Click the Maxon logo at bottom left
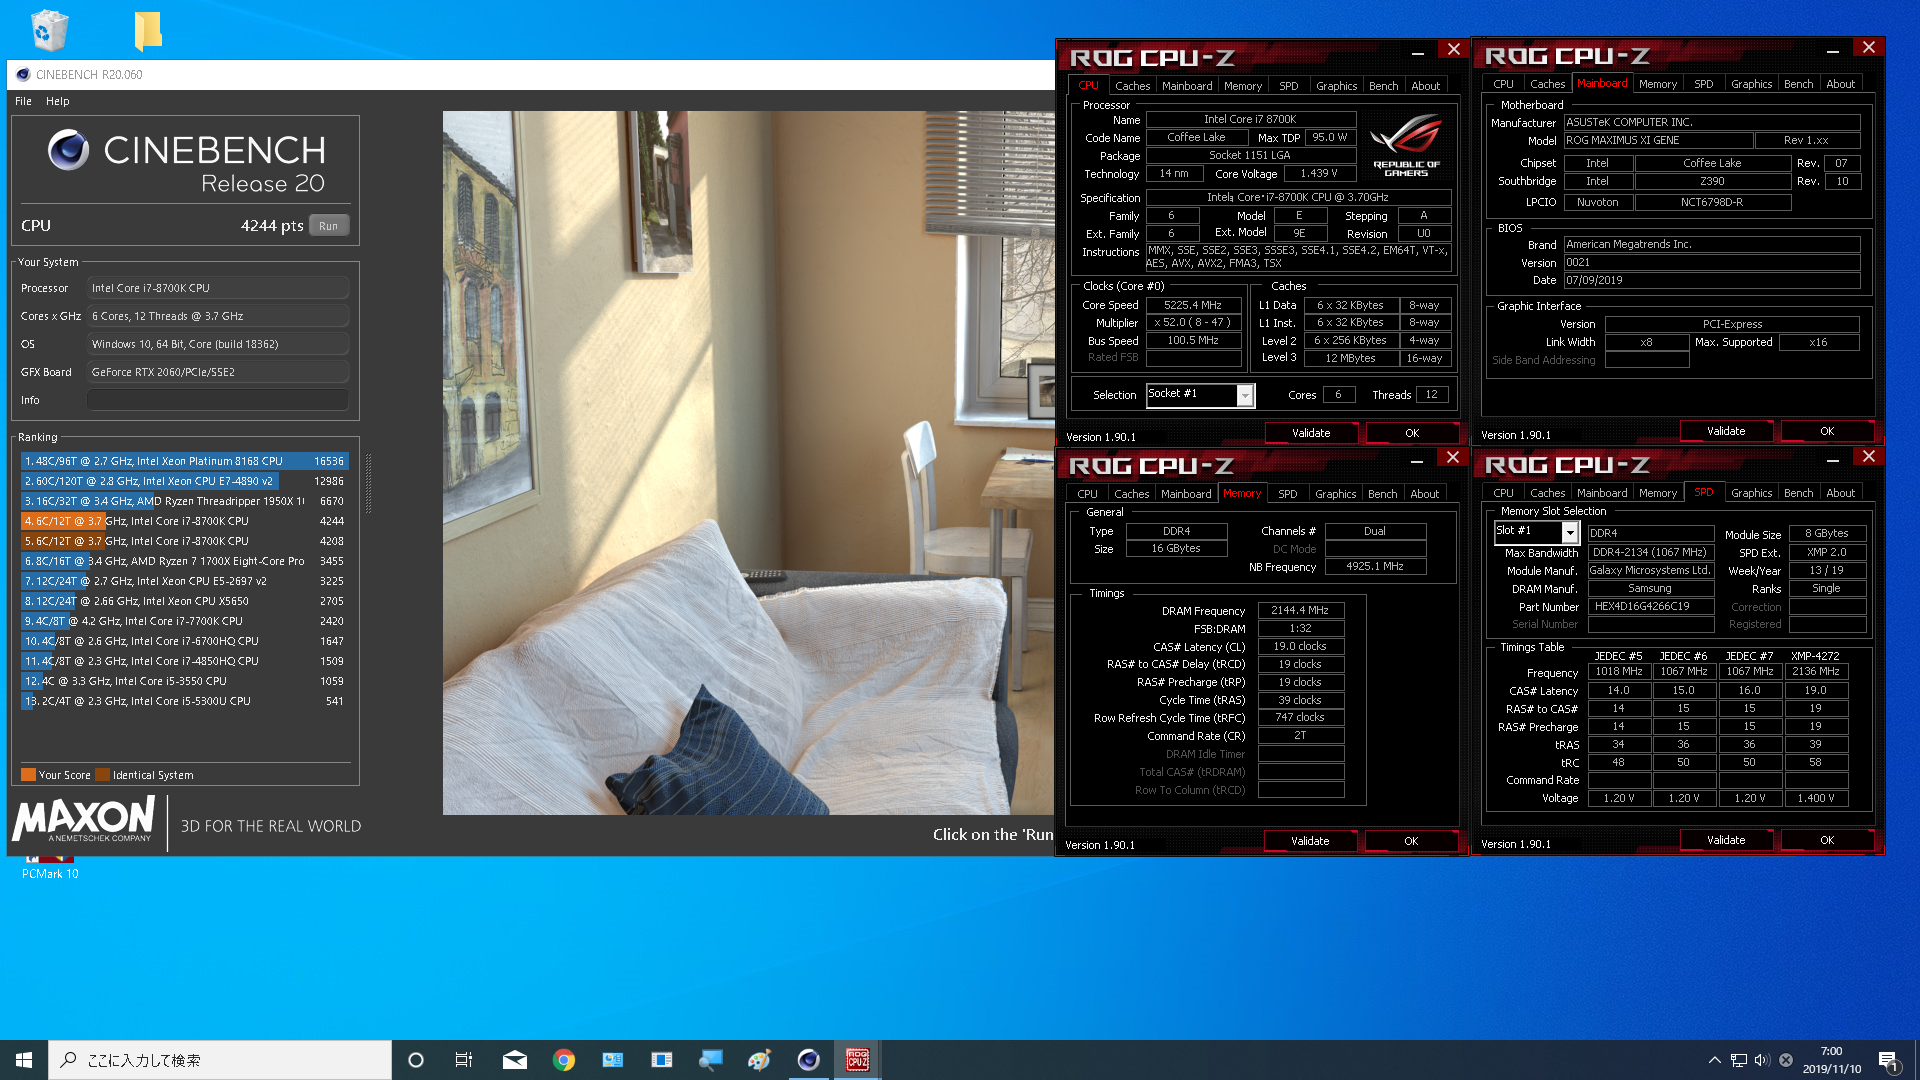The height and width of the screenshot is (1080, 1920). coord(85,820)
